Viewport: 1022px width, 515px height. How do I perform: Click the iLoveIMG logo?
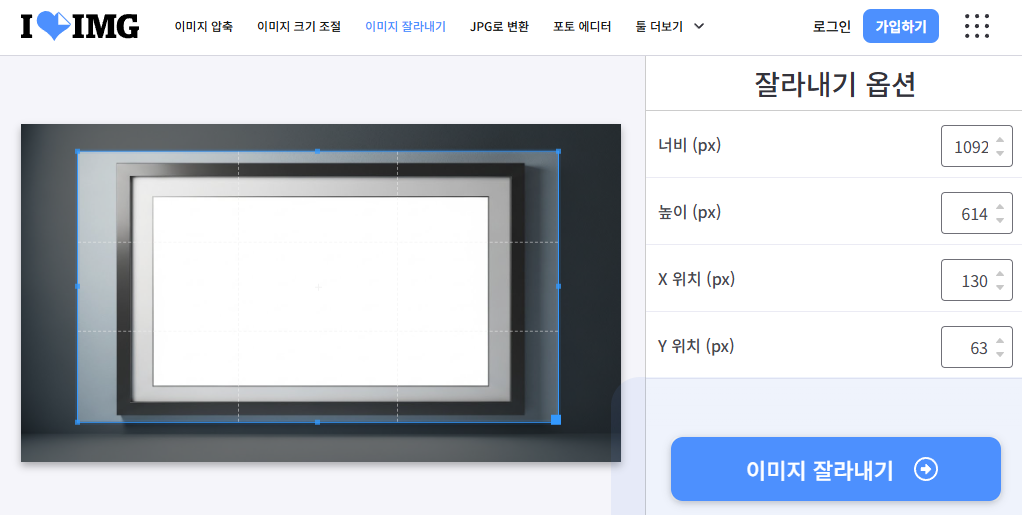80,27
